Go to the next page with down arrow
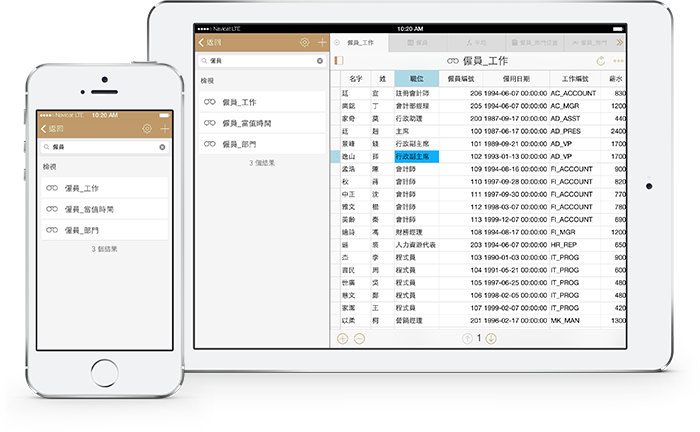Viewport: 700px width, 432px height. 491,339
